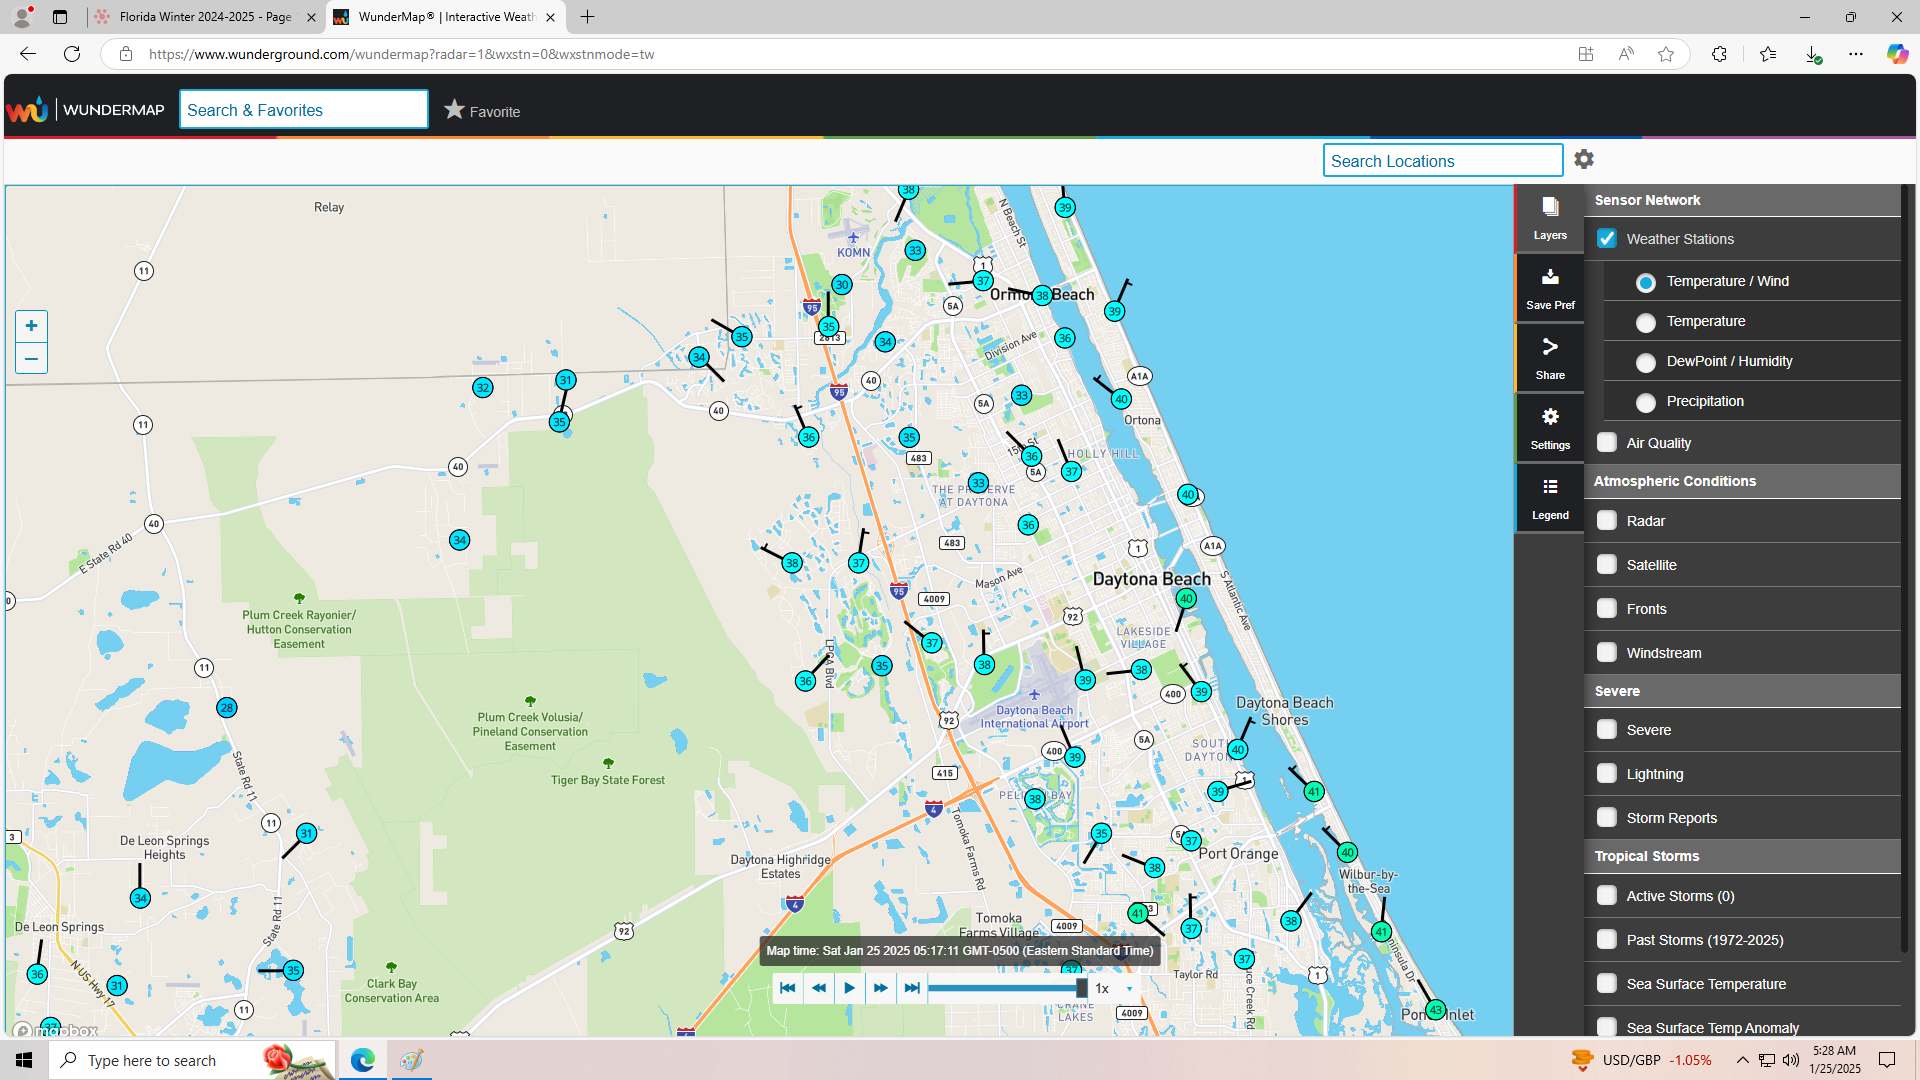Select the Temperature / Wind radio option
Viewport: 1920px width, 1080px height.
[1646, 282]
